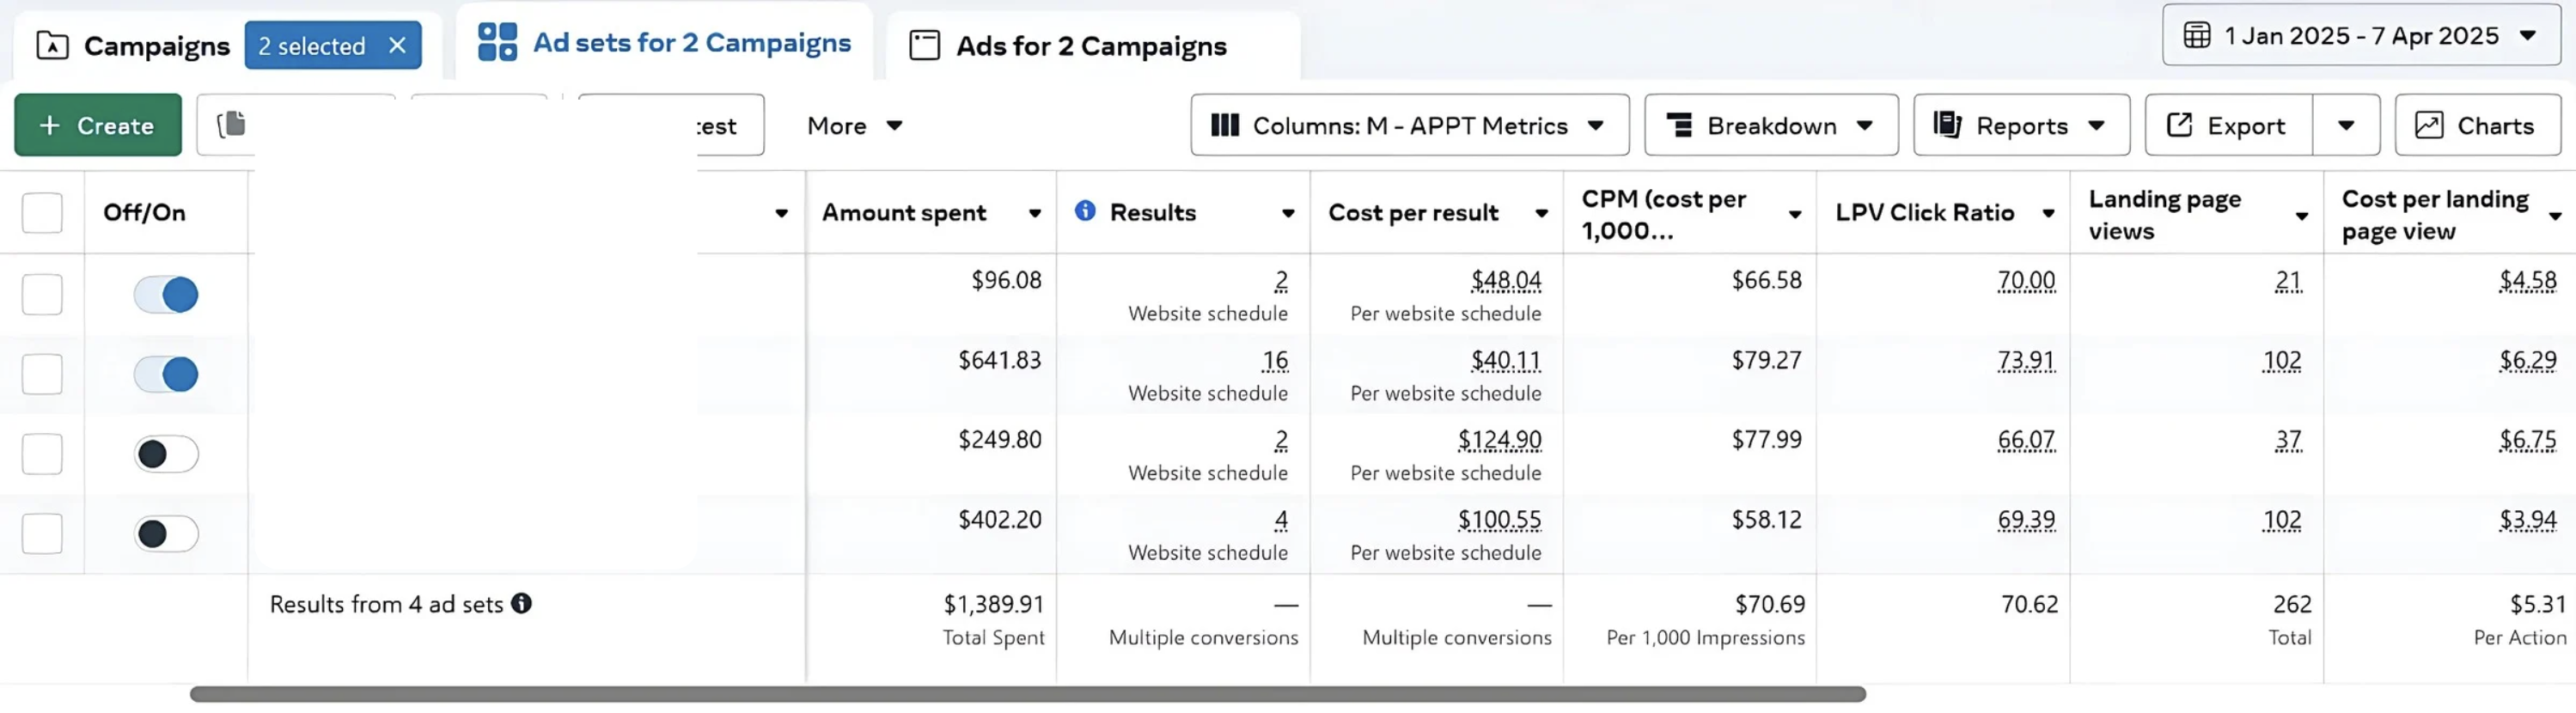Screen dimensions: 2576x713
Task: Turn on the $402.20 ad set toggle
Action: pyautogui.click(x=166, y=534)
